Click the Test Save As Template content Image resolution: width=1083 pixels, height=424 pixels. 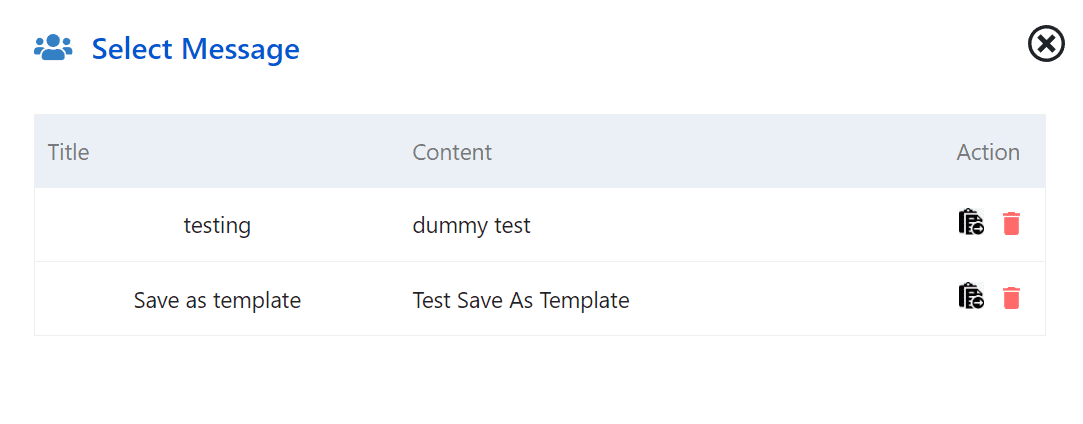tap(521, 300)
